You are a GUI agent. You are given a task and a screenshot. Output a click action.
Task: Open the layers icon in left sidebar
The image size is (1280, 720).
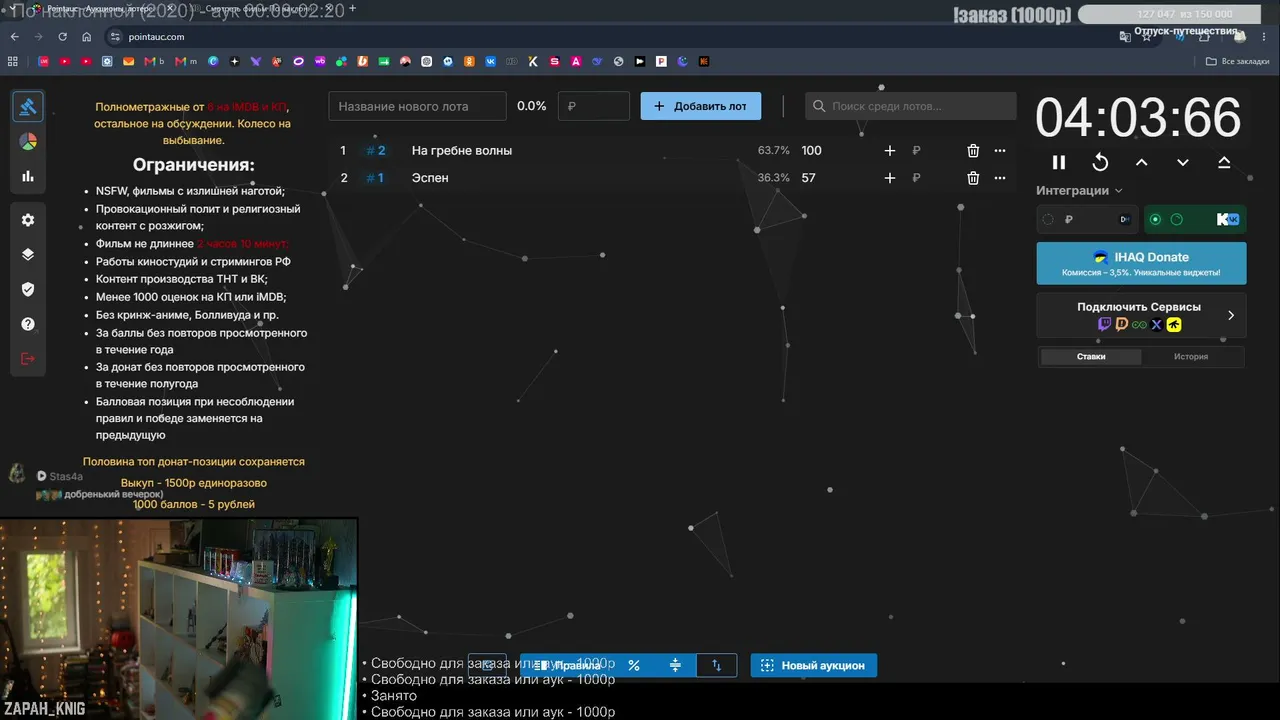(x=28, y=254)
